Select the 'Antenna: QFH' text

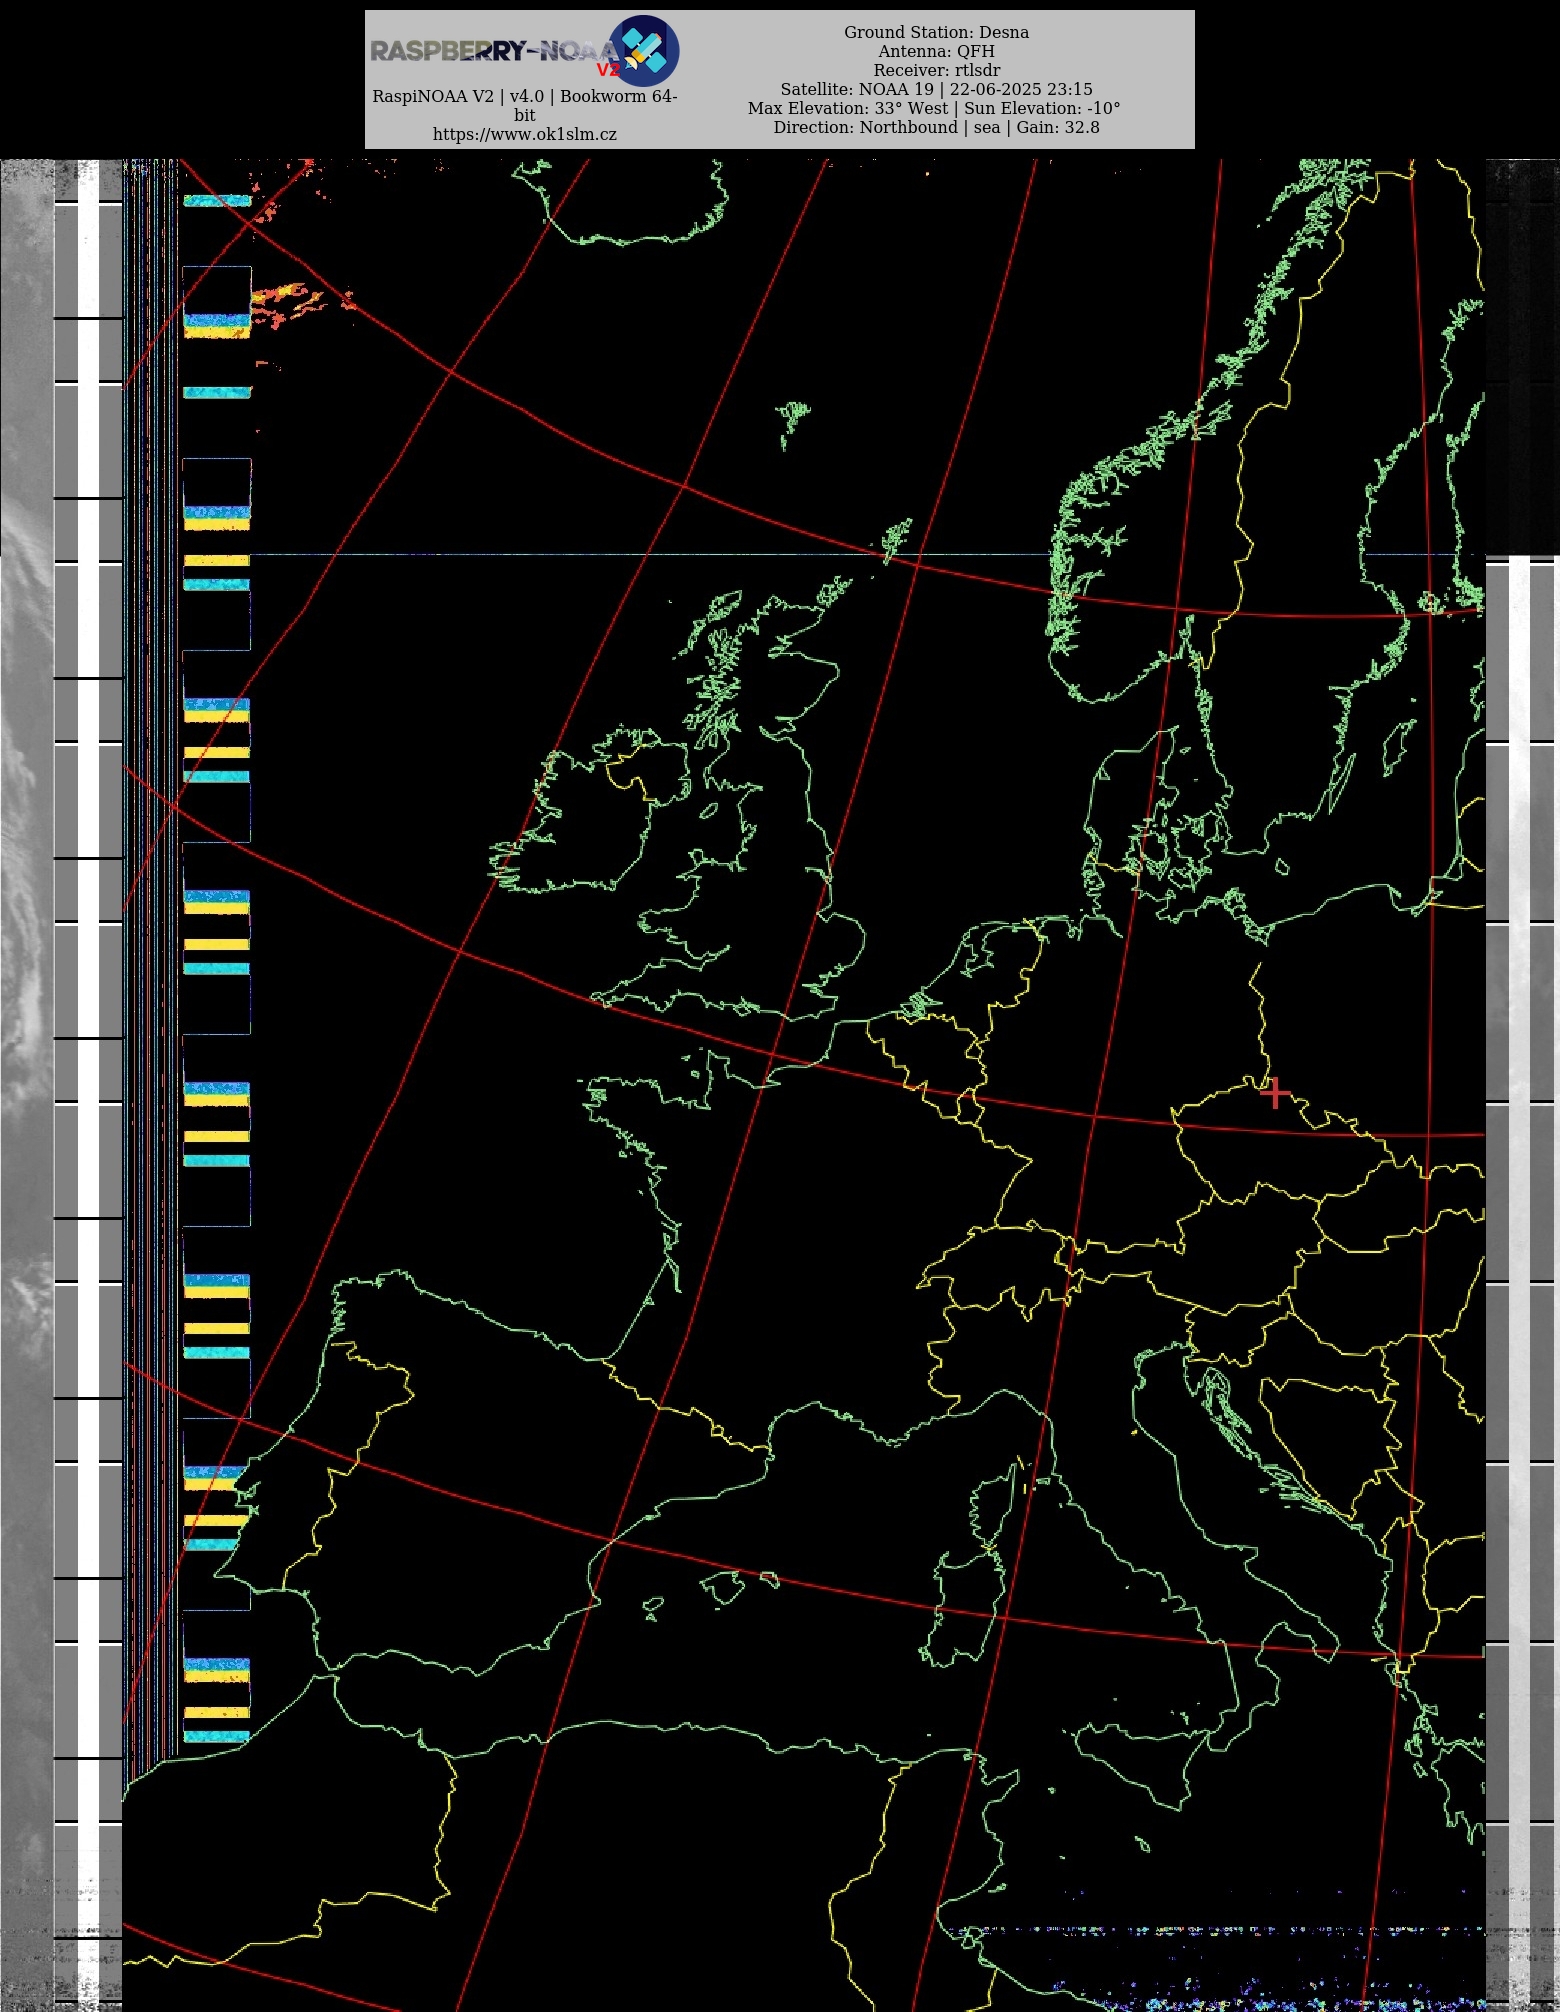(x=936, y=51)
